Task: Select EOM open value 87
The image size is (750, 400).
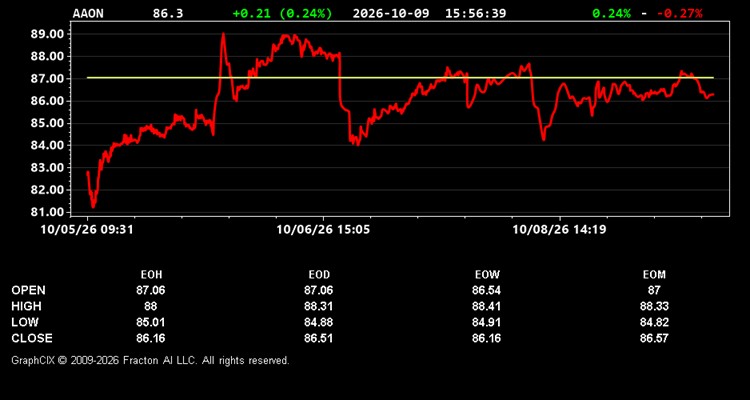Action: coord(654,290)
